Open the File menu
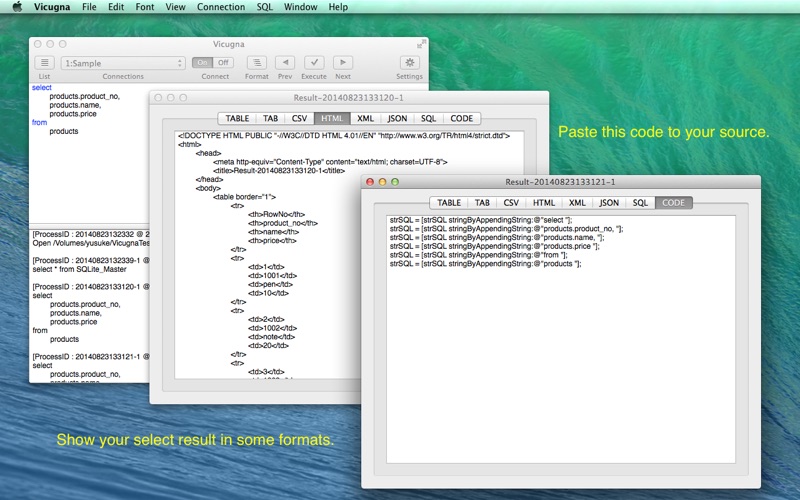Viewport: 800px width, 500px height. pyautogui.click(x=89, y=7)
